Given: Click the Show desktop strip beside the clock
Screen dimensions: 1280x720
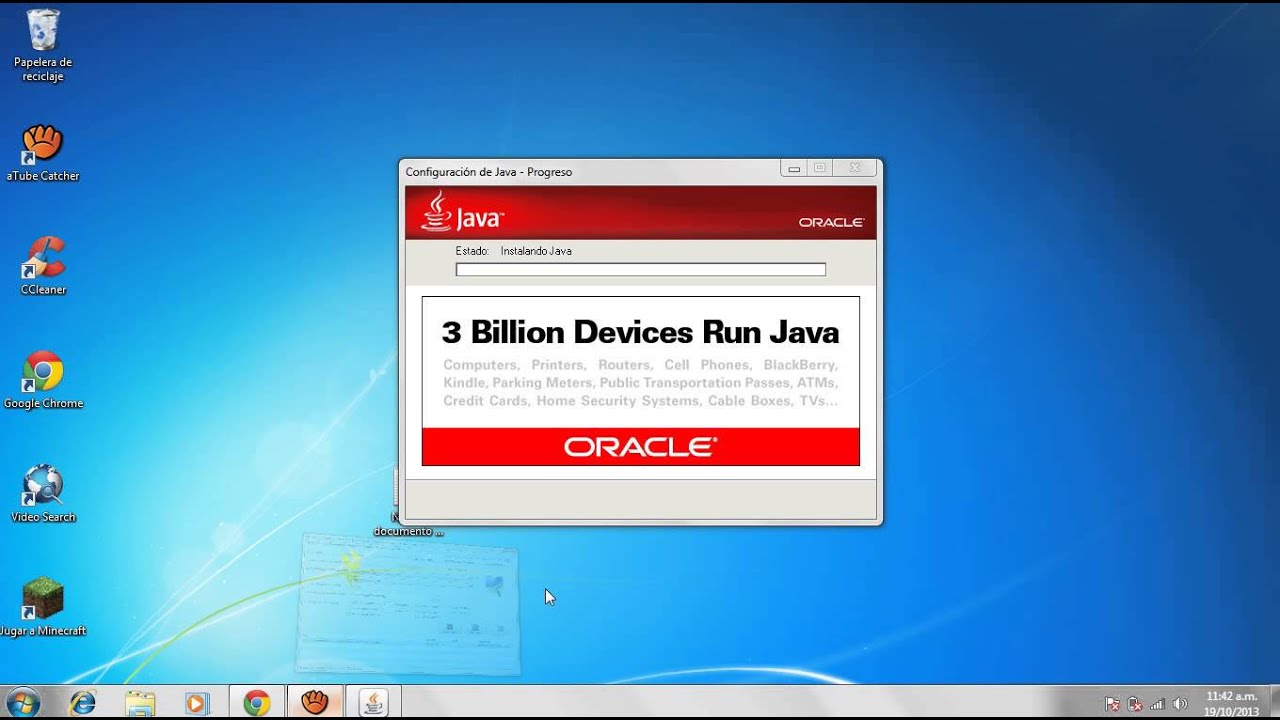Looking at the screenshot, I should point(1273,703).
